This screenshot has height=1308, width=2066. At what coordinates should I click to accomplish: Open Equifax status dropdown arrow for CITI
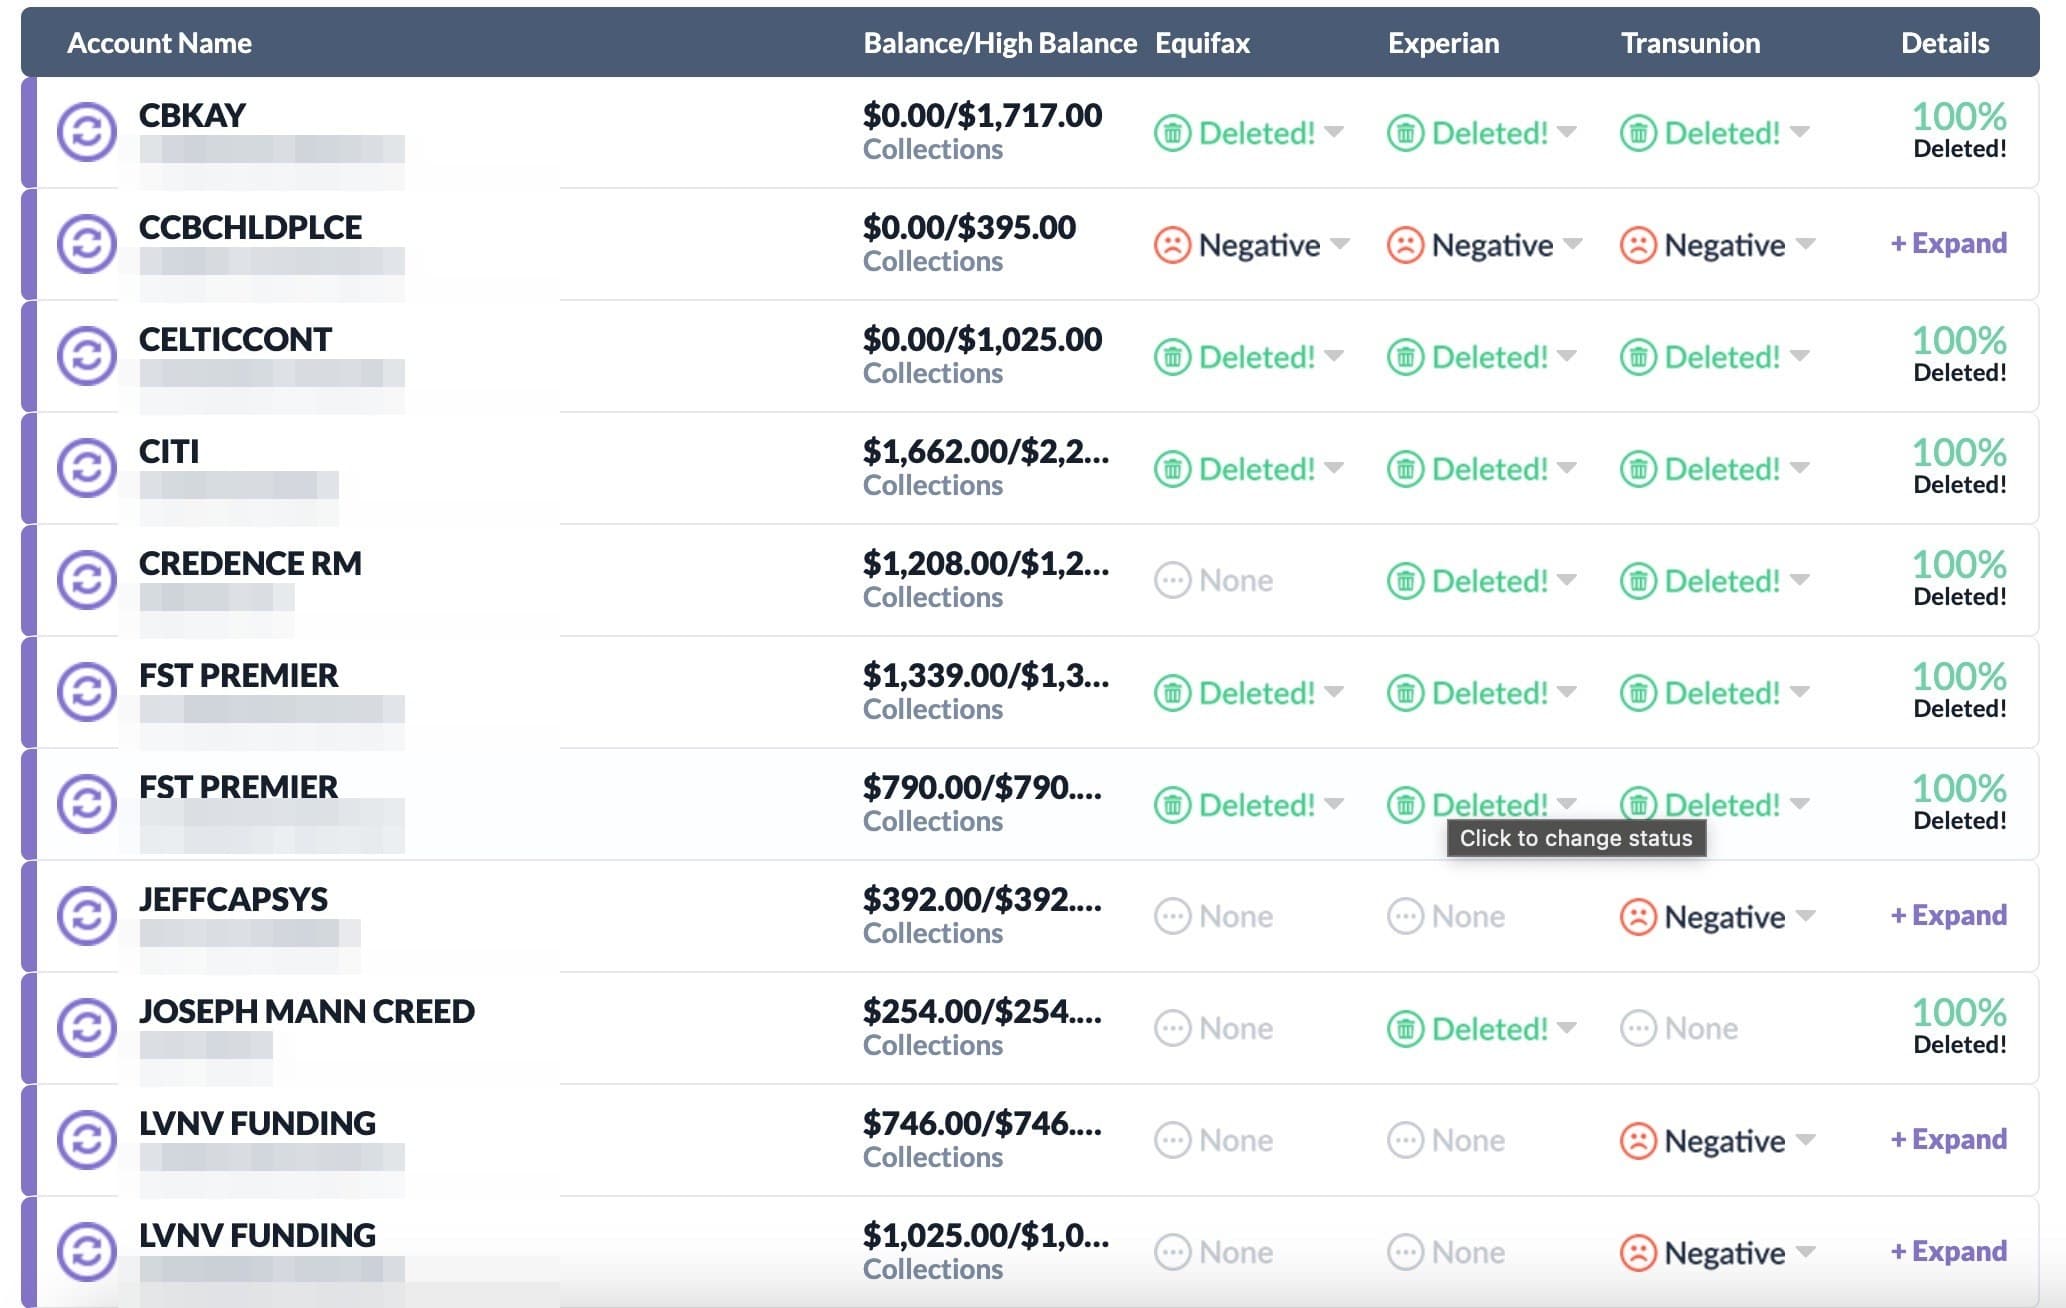(1334, 467)
